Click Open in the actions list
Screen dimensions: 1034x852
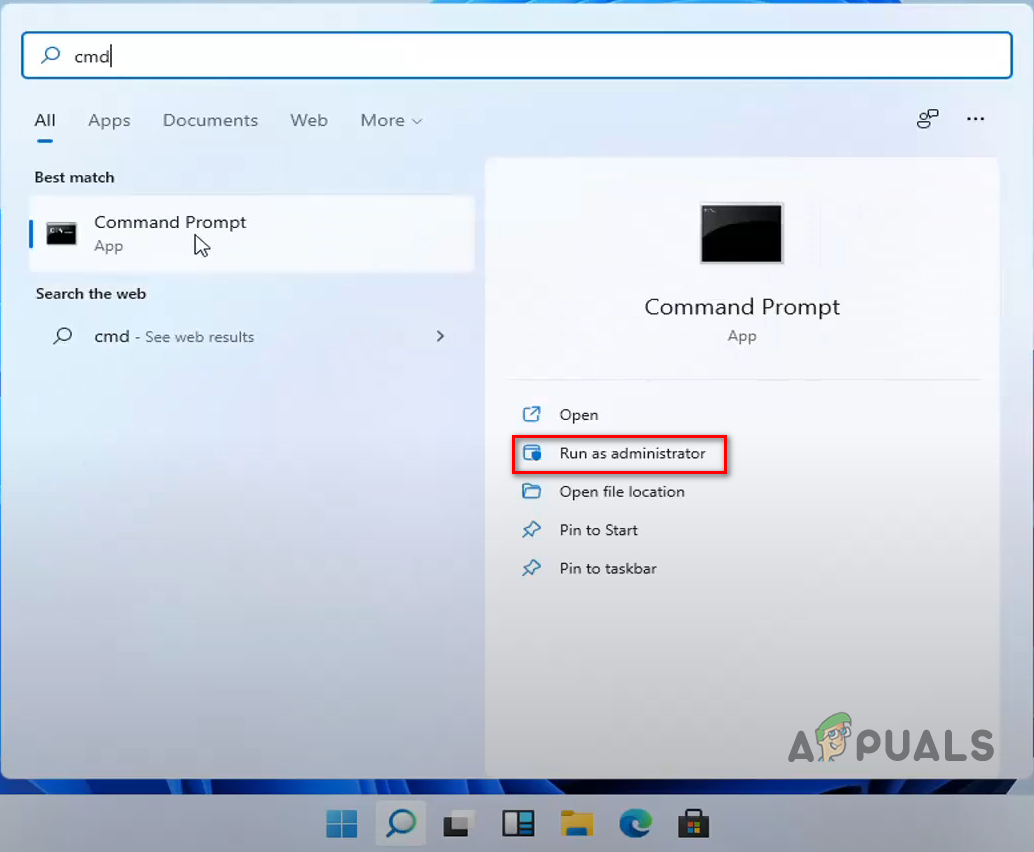578,415
